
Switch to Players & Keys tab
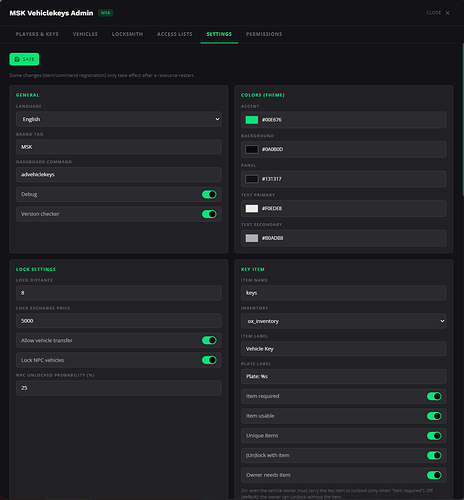click(37, 34)
